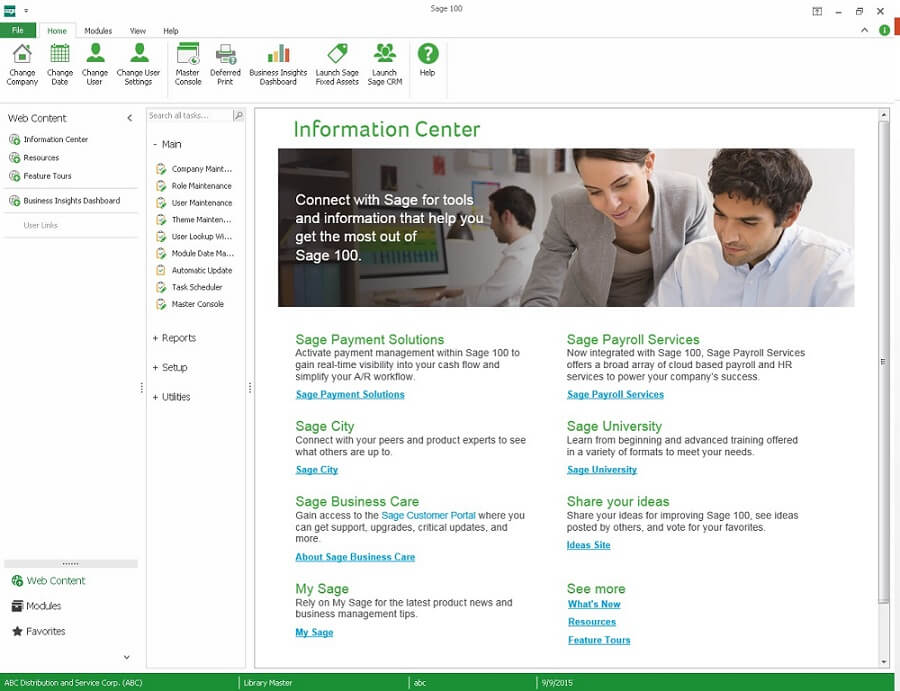
Task: Open Change User Settings
Action: point(137,63)
